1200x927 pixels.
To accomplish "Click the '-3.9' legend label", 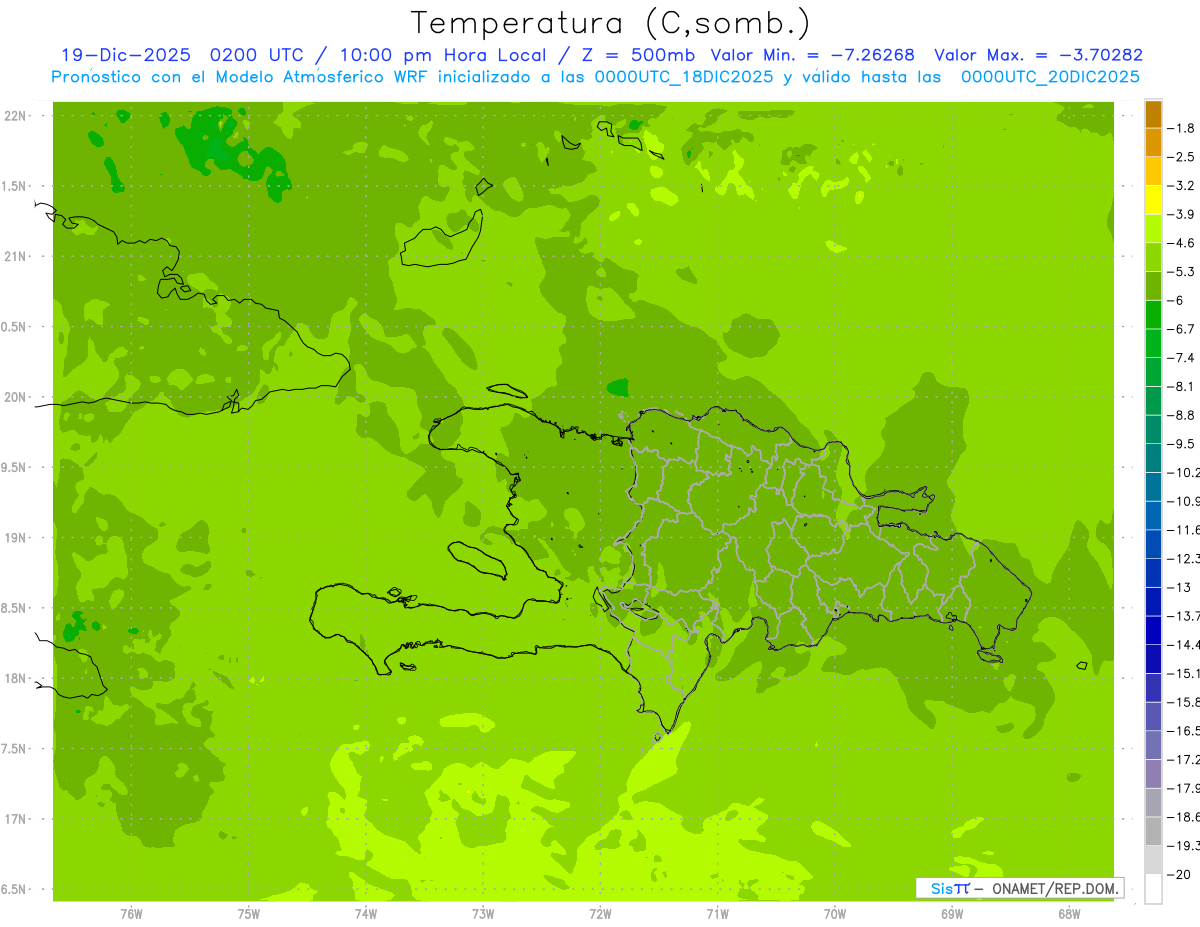I will coord(1181,214).
